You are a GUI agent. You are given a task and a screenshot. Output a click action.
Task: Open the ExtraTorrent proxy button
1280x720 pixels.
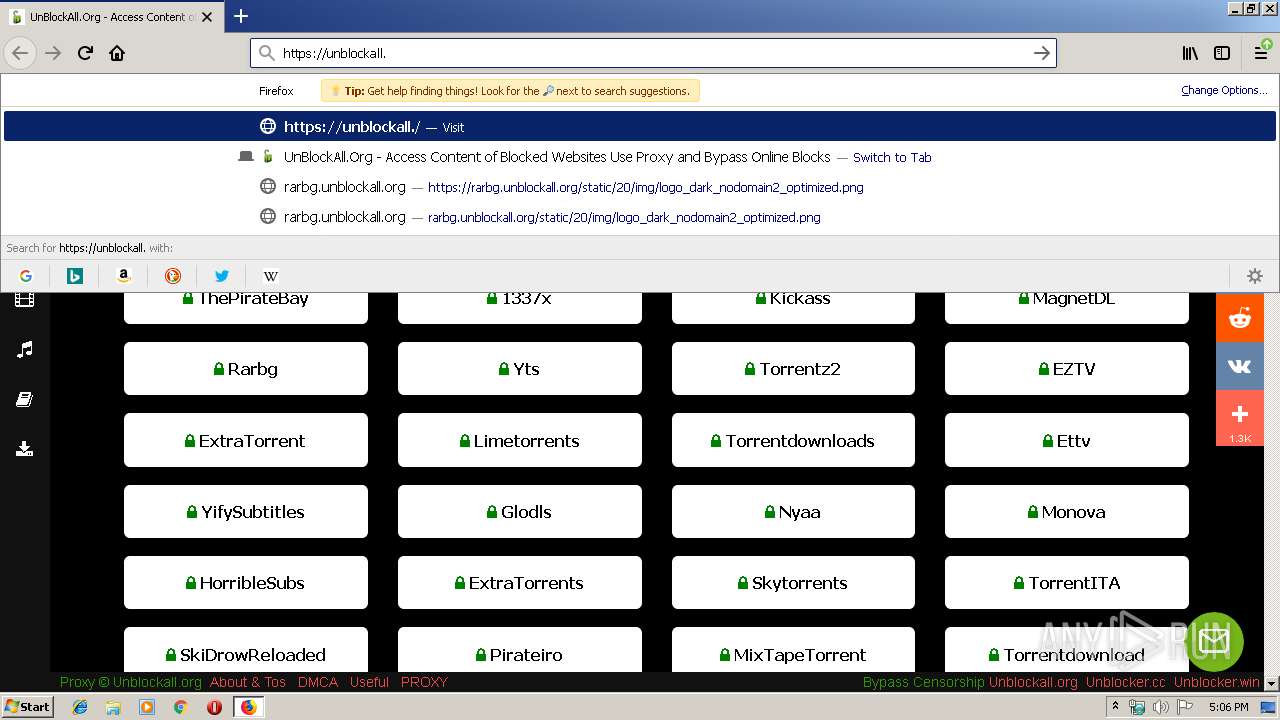tap(246, 440)
